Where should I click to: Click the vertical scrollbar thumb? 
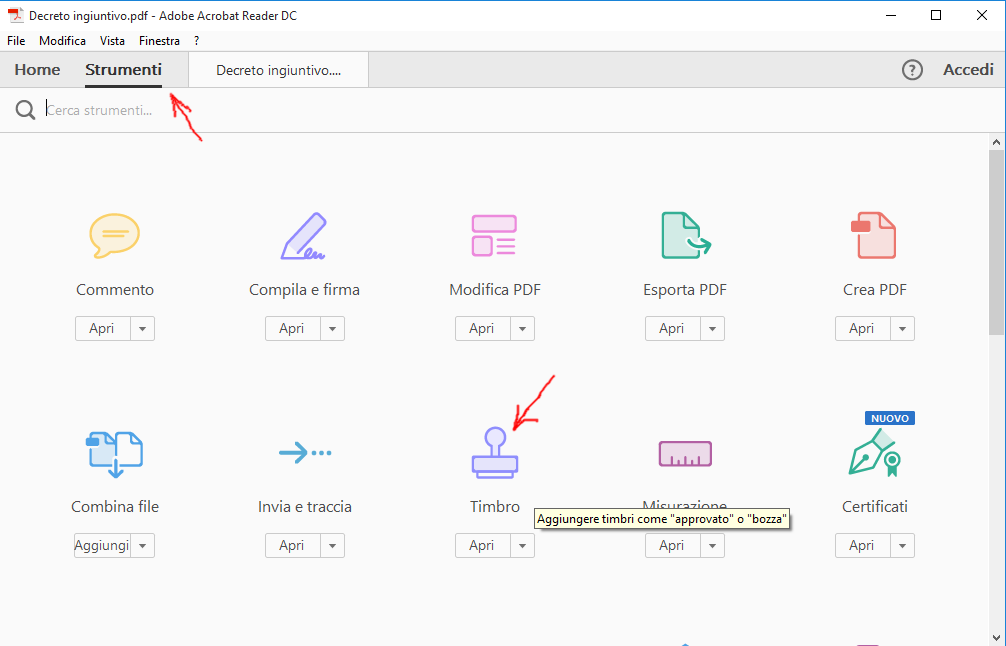(x=996, y=242)
